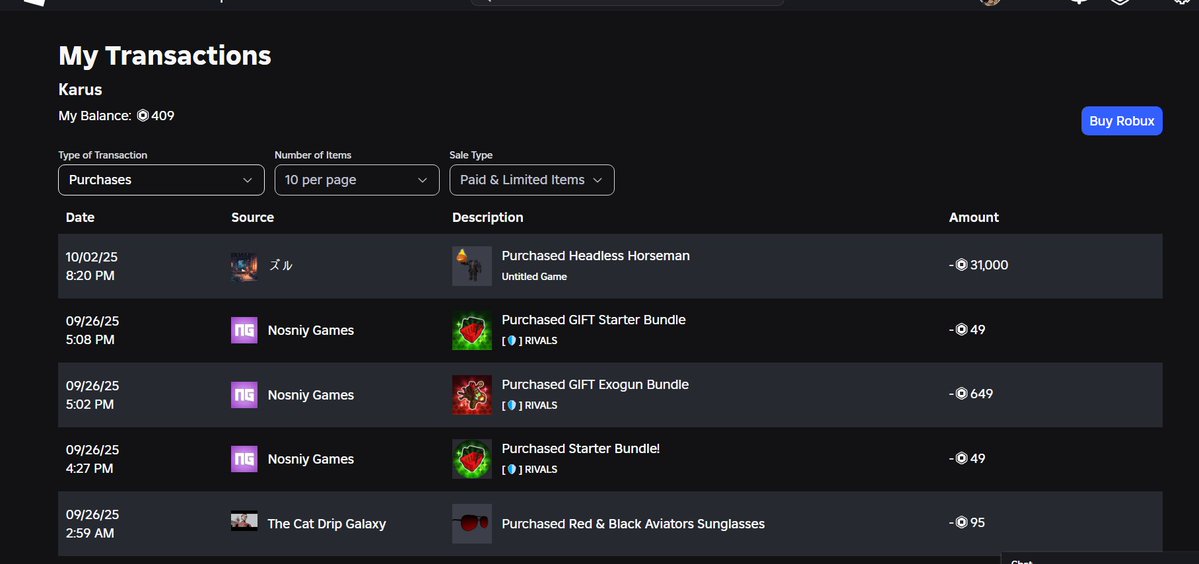Click The Cat Drip Galaxy source icon
1199x564 pixels.
244,522
